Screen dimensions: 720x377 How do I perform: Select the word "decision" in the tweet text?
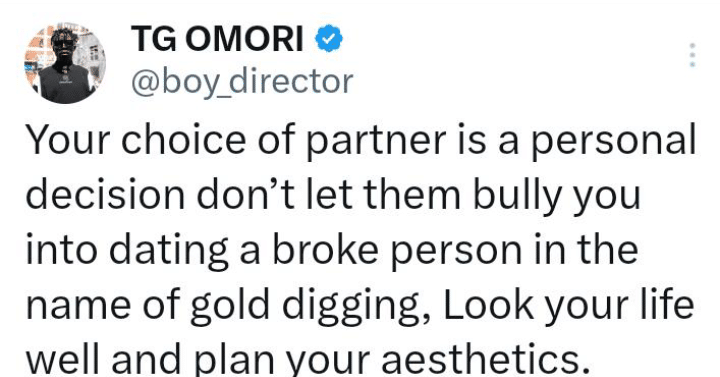click(105, 194)
